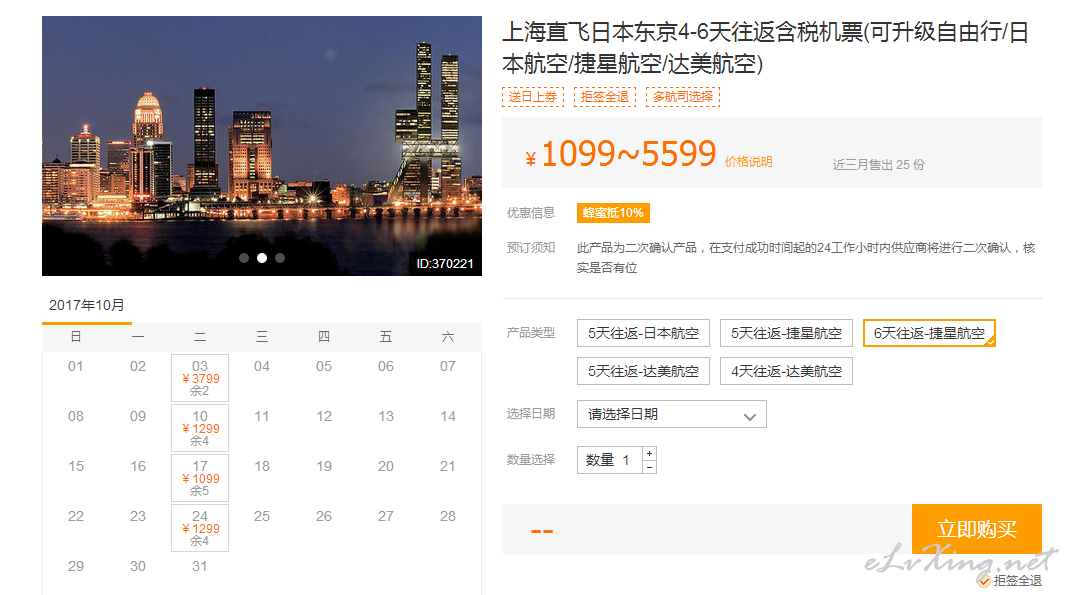Click the 立即购买 buy now button

tap(976, 529)
